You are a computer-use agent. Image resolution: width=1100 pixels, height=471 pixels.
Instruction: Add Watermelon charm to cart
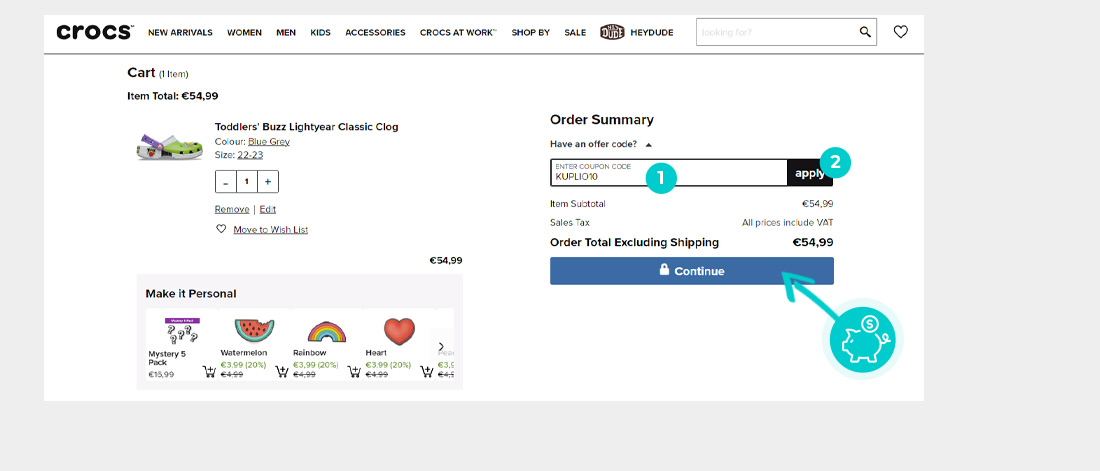[x=281, y=371]
